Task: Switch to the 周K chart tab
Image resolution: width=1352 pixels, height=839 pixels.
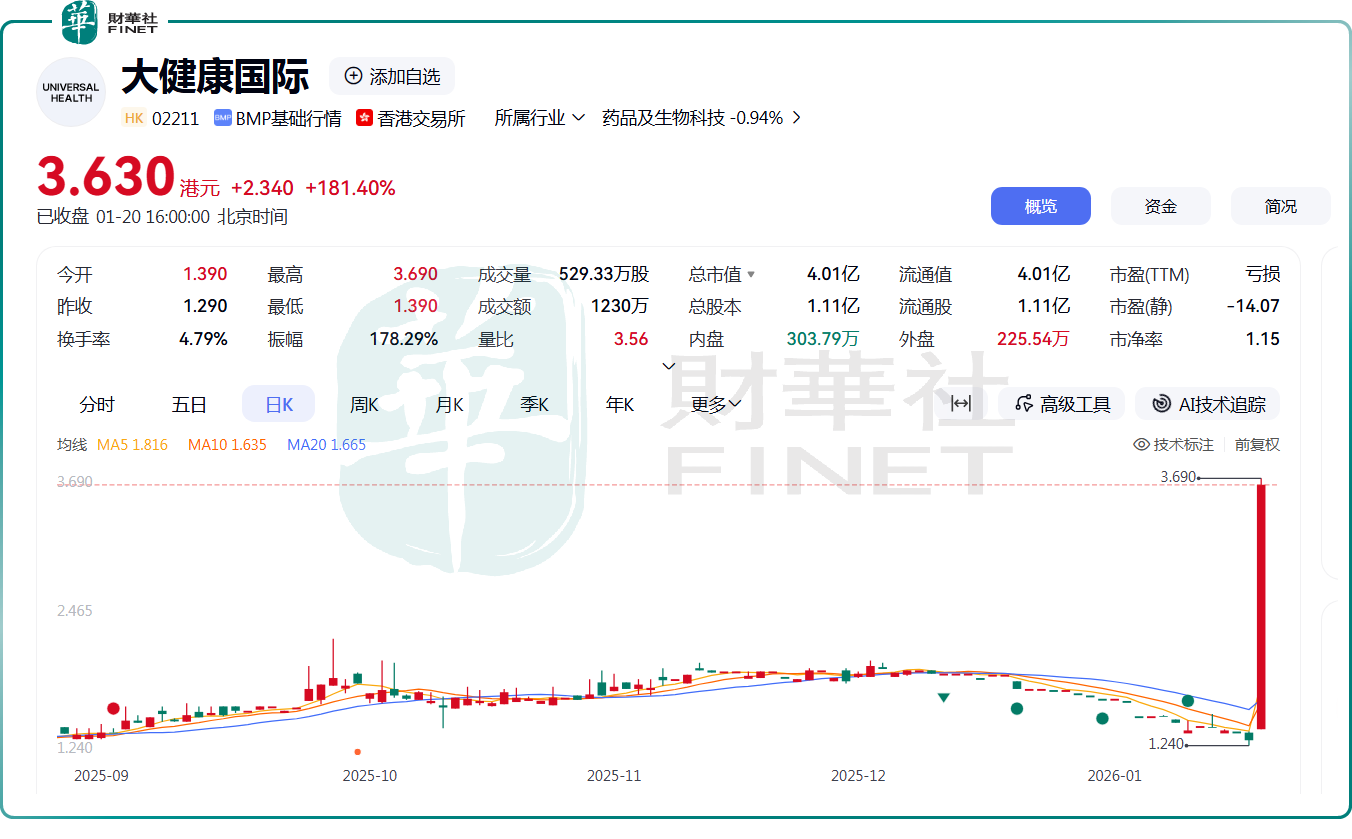Action: point(364,404)
